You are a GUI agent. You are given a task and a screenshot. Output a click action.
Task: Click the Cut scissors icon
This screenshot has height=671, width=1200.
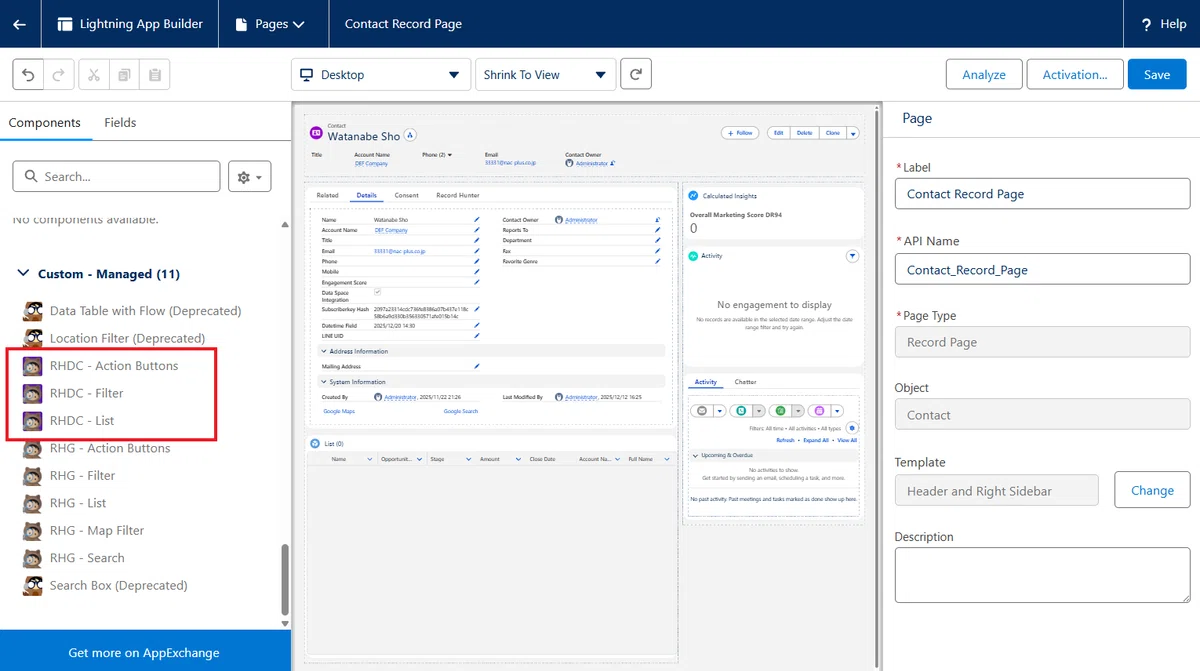click(93, 75)
